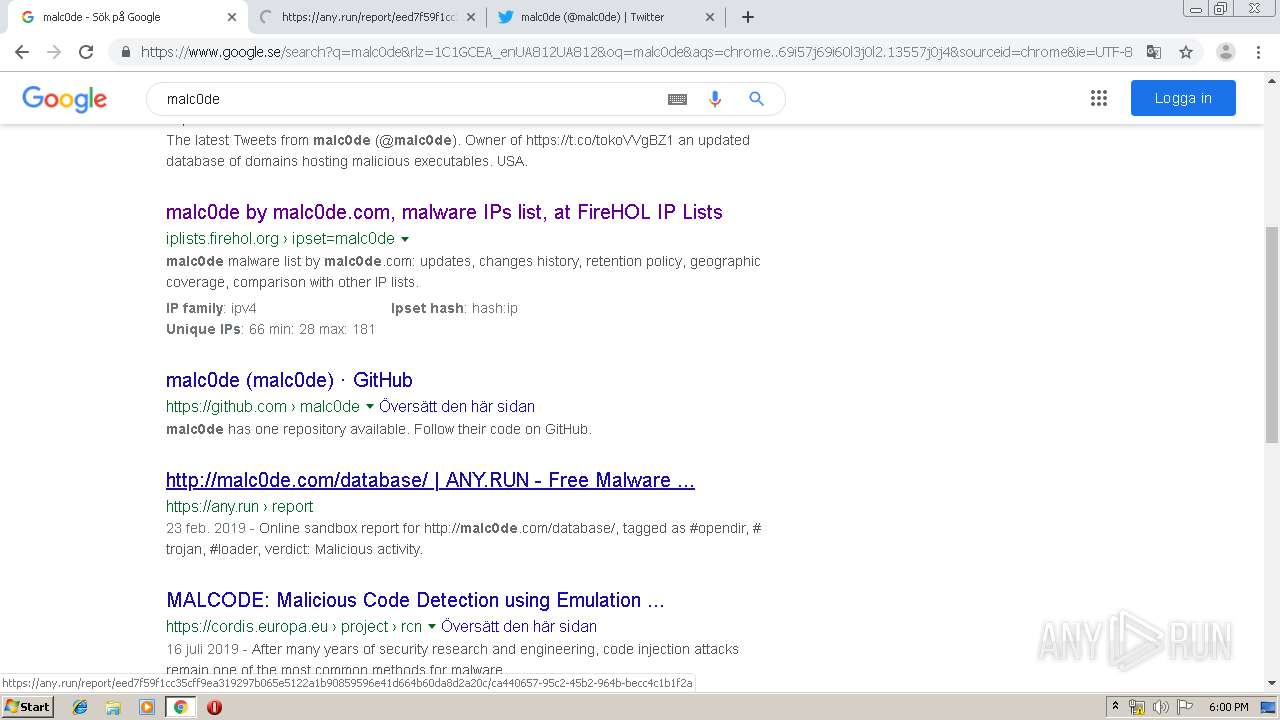The width and height of the screenshot is (1280, 720).
Task: Switch to any.run report tab
Action: [x=366, y=17]
